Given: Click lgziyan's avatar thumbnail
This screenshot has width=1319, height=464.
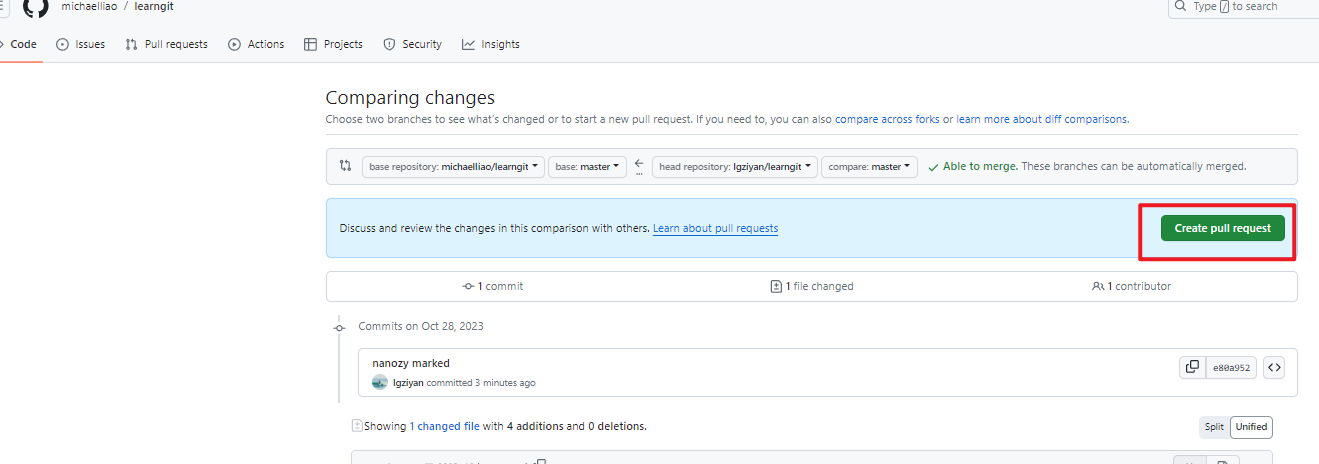Looking at the screenshot, I should 380,383.
